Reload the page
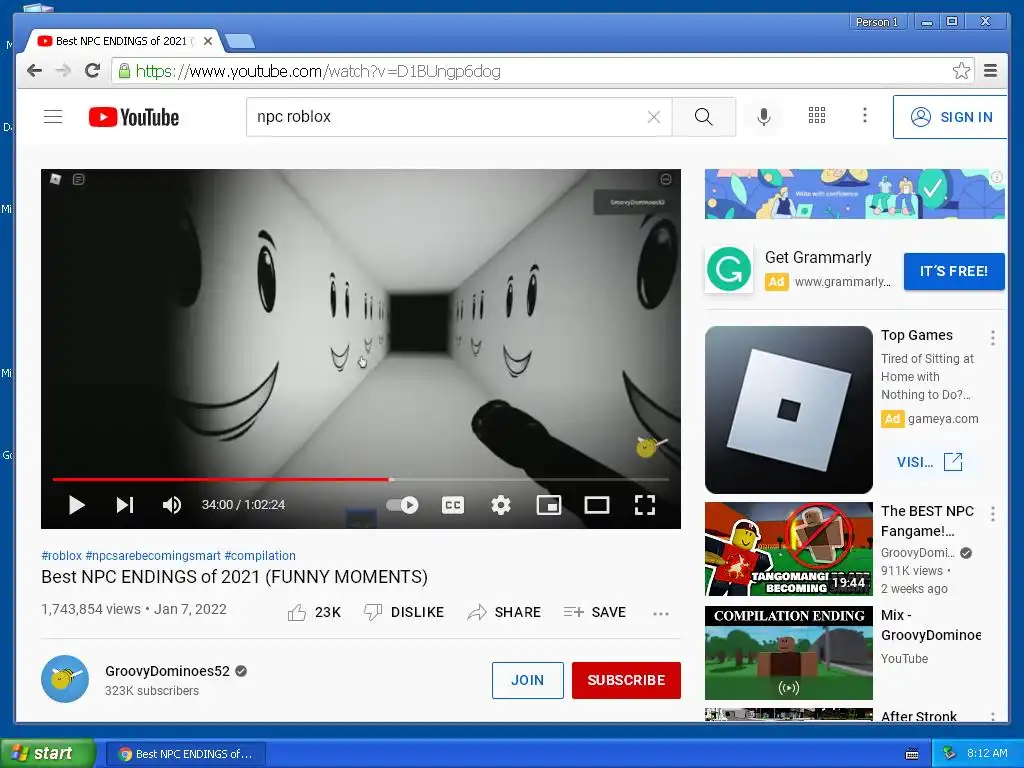The height and width of the screenshot is (768, 1024). pos(93,71)
